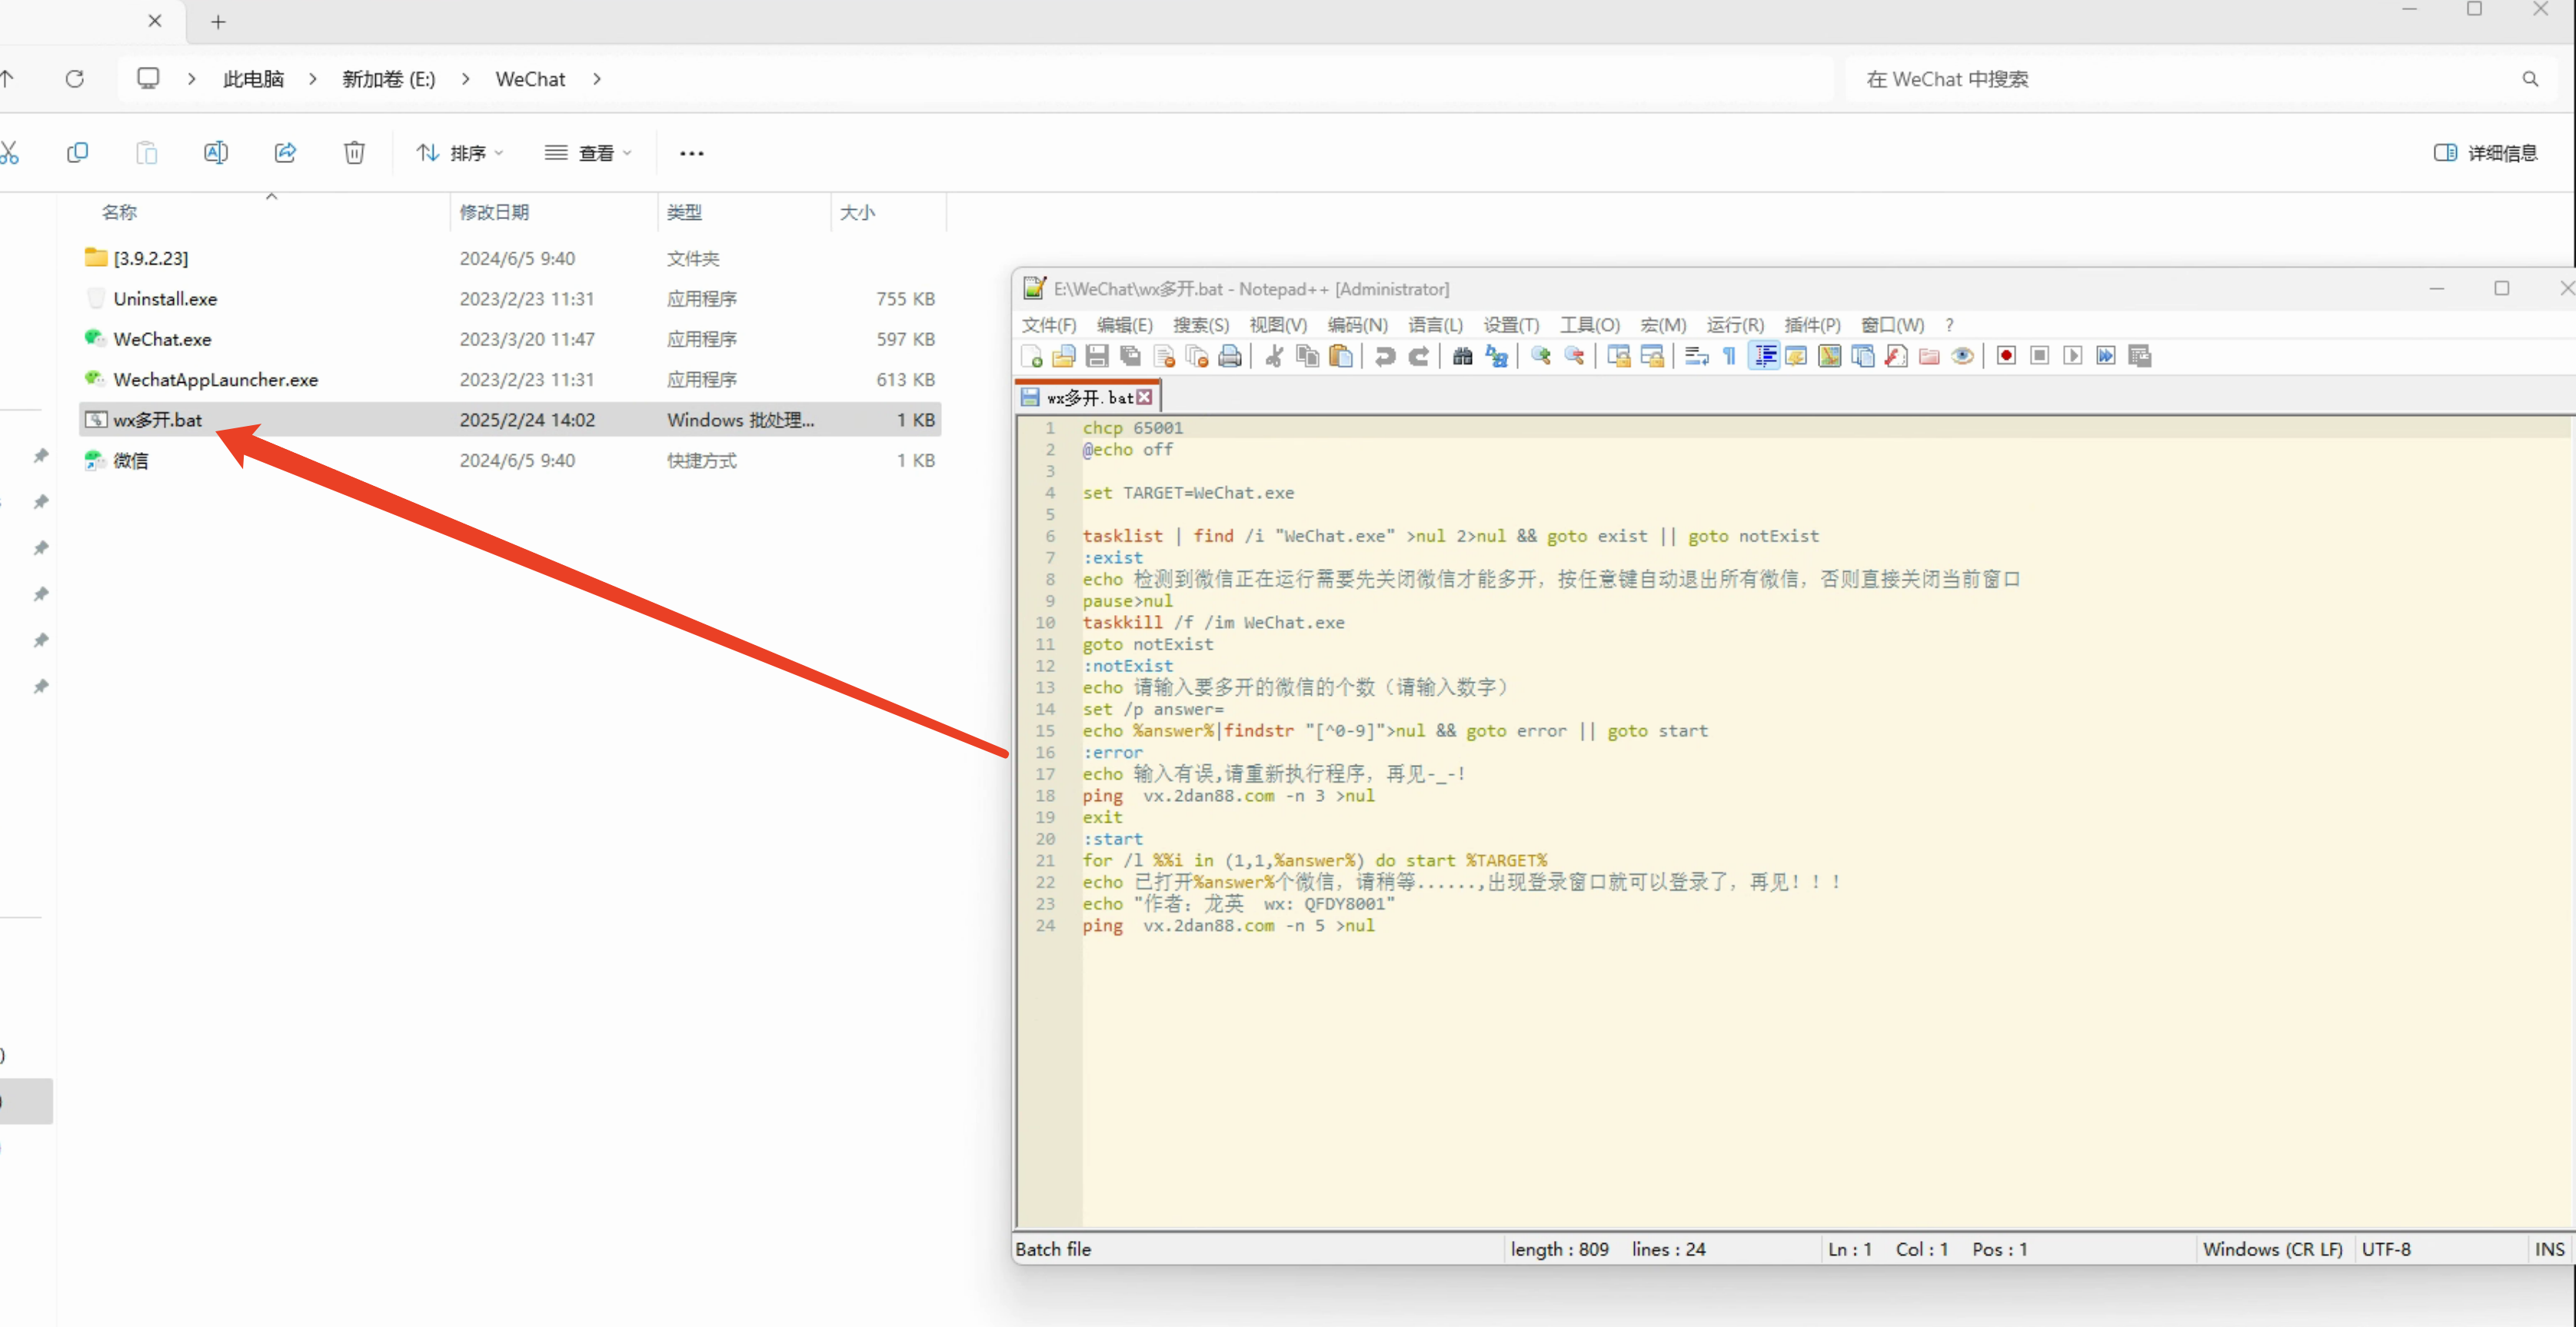Click the Redo icon in Notepad++
Viewport: 2576px width, 1327px height.
1418,356
